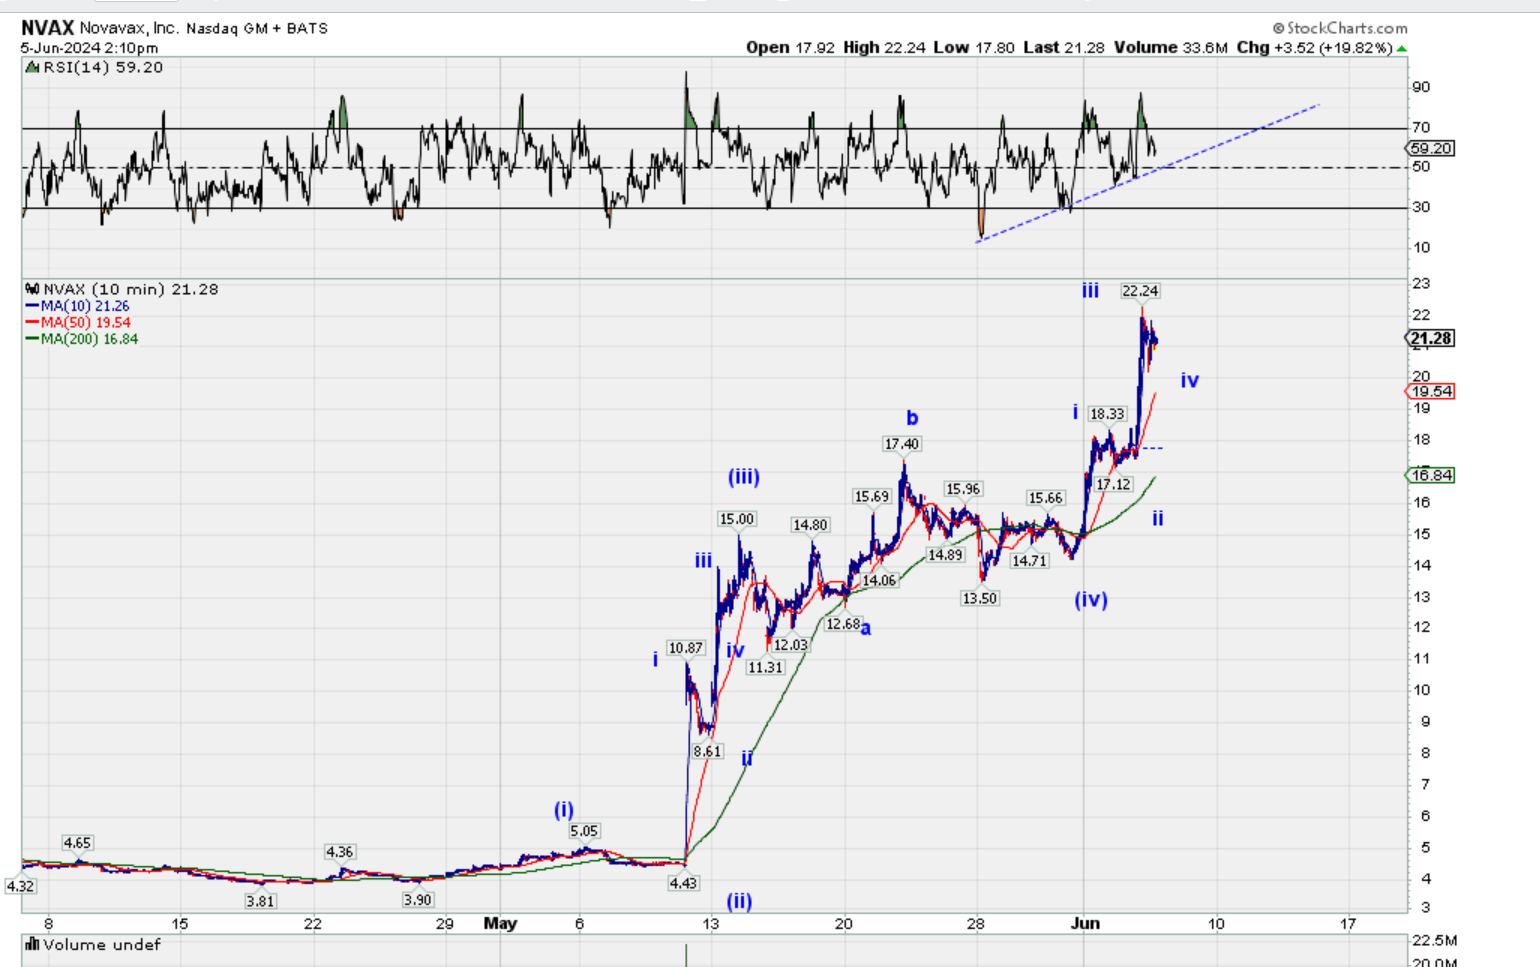Click the 11.31 price label
Image resolution: width=1540 pixels, height=967 pixels.
click(765, 667)
